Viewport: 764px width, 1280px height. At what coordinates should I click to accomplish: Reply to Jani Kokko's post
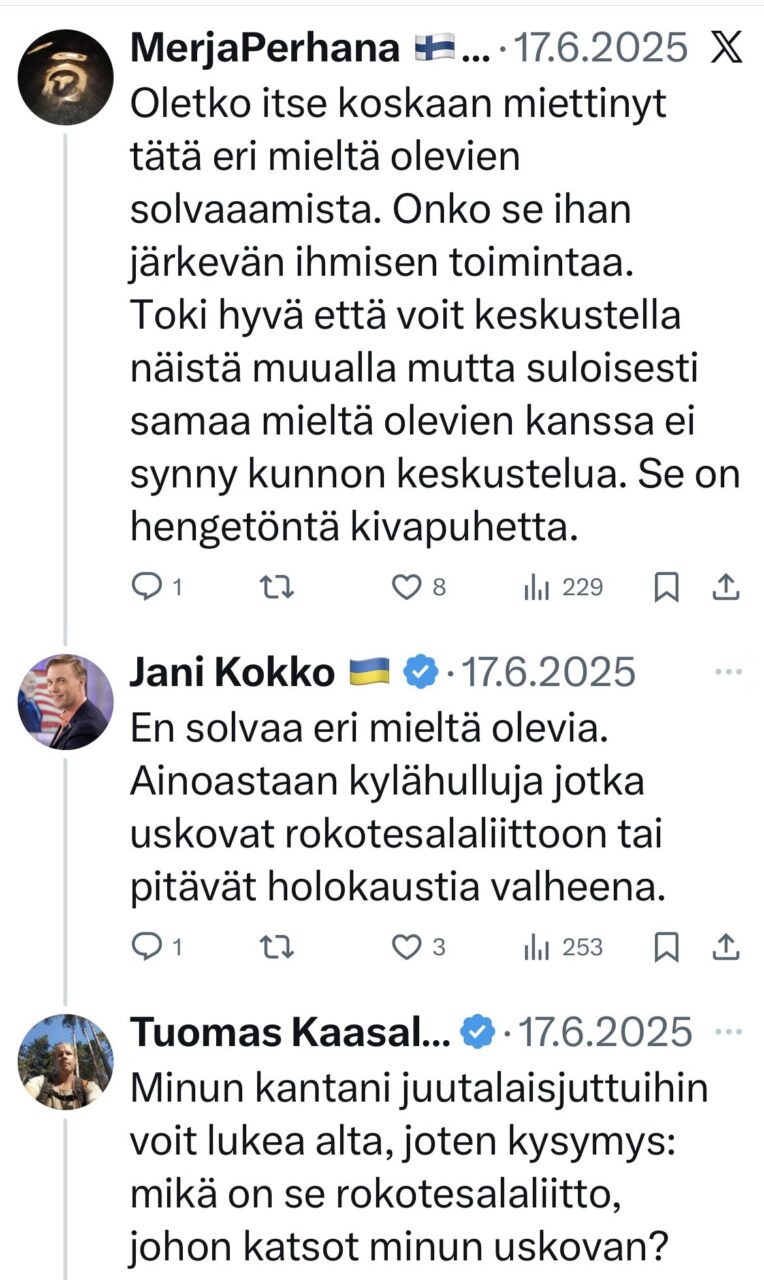pos(147,947)
